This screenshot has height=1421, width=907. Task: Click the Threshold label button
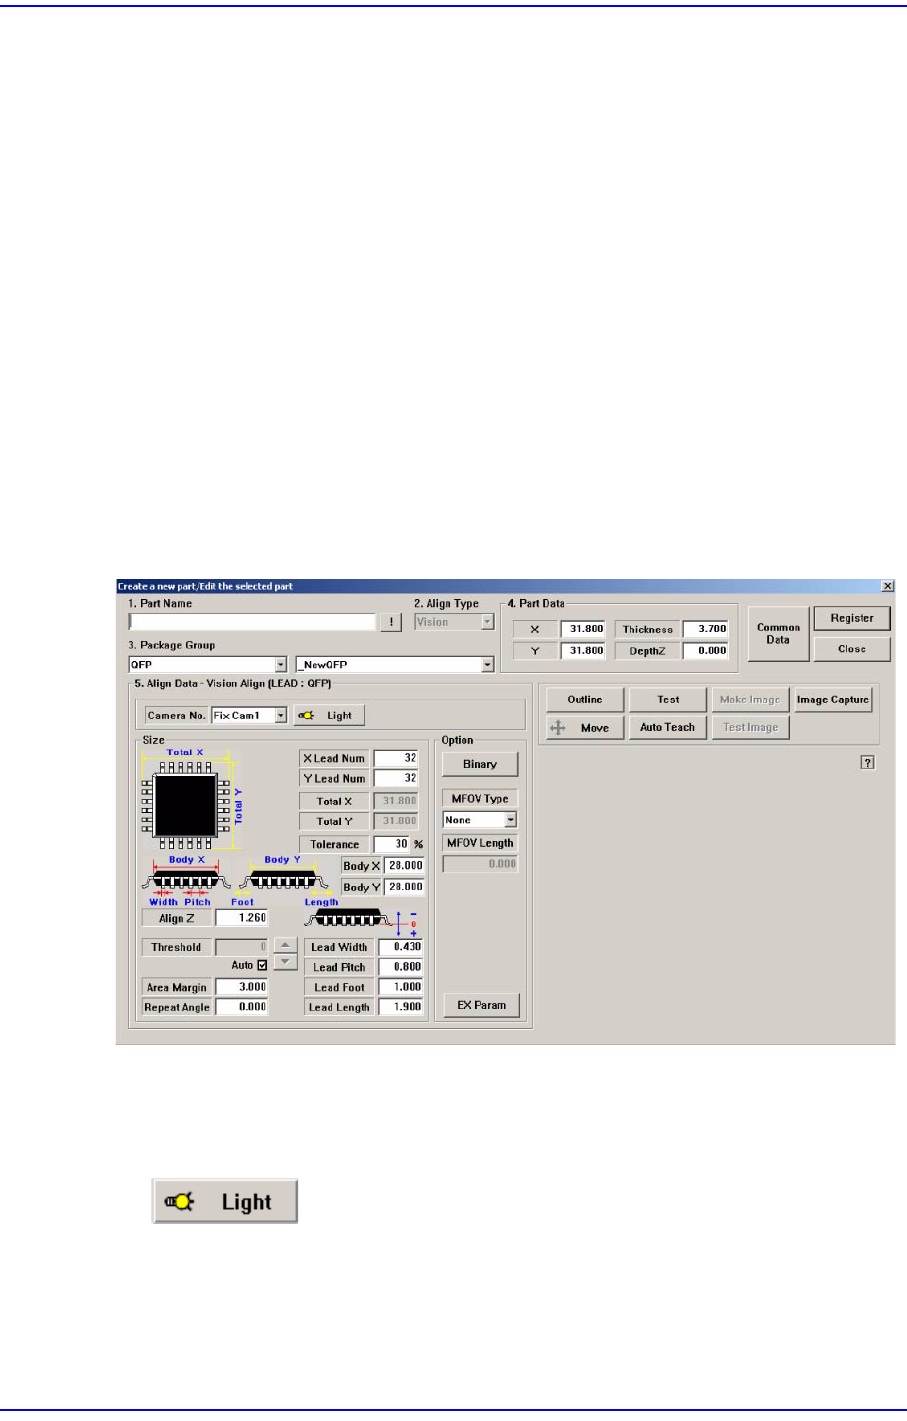pyautogui.click(x=176, y=947)
